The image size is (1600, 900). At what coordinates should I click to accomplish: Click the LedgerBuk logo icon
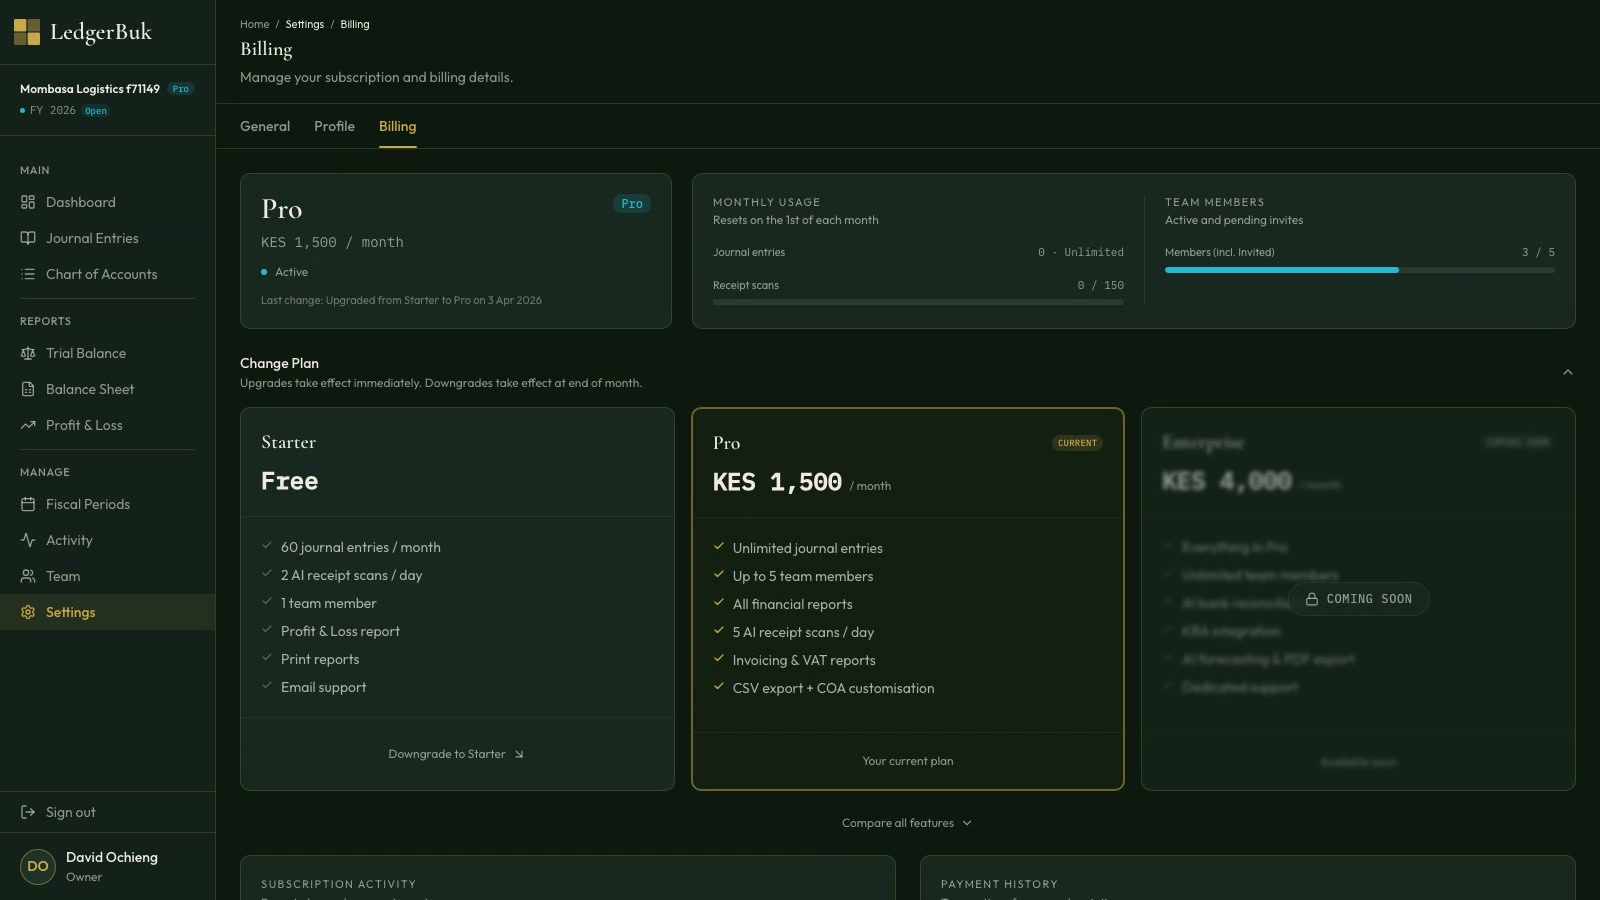click(x=27, y=32)
